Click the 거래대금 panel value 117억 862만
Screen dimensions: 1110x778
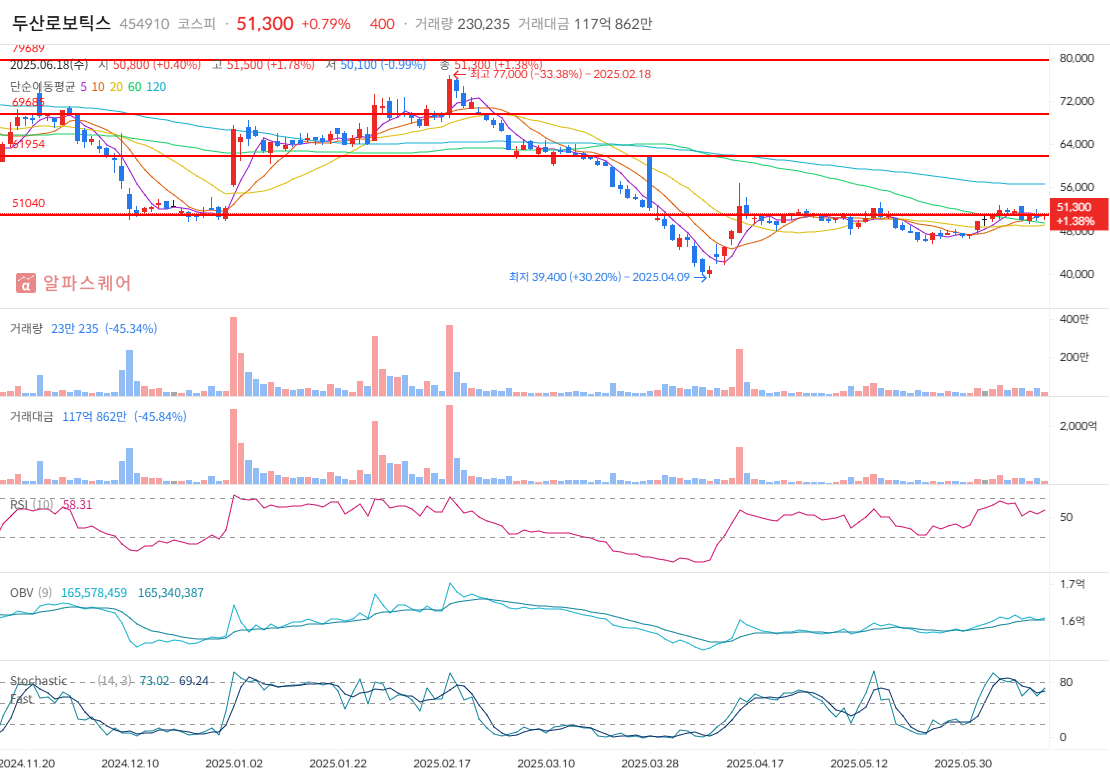tap(94, 417)
